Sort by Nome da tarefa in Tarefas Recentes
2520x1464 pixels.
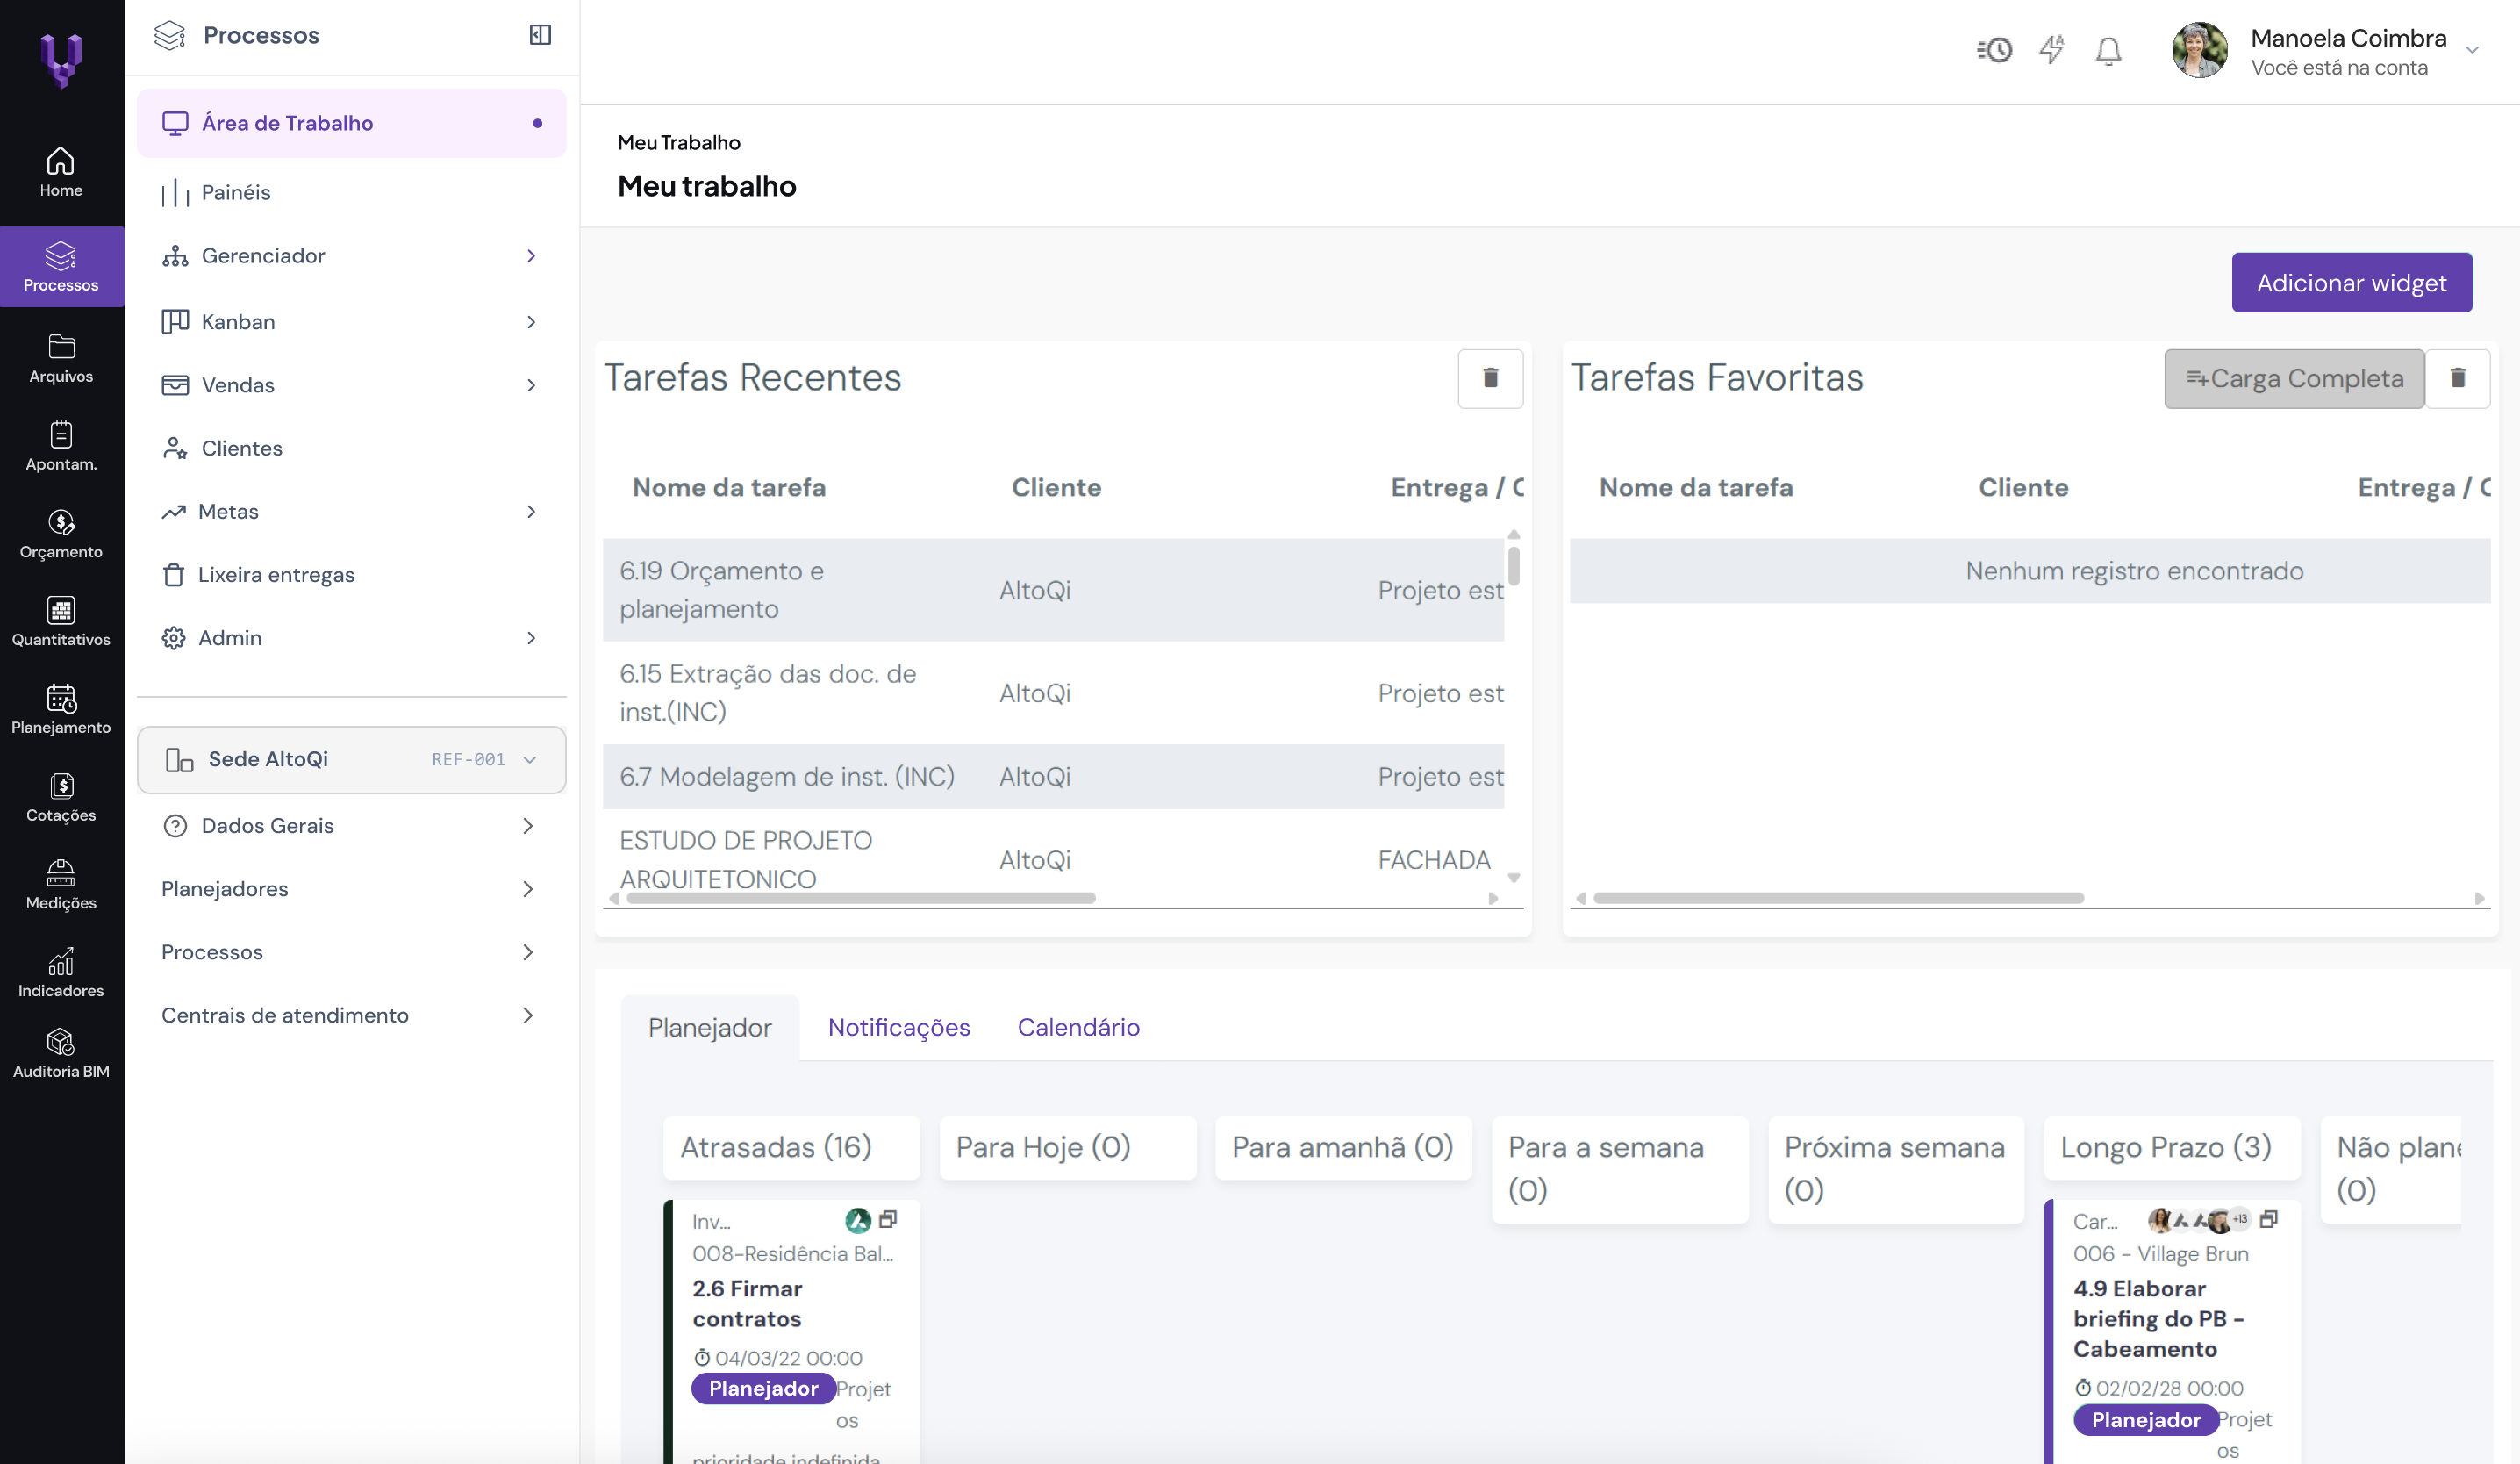click(x=729, y=488)
